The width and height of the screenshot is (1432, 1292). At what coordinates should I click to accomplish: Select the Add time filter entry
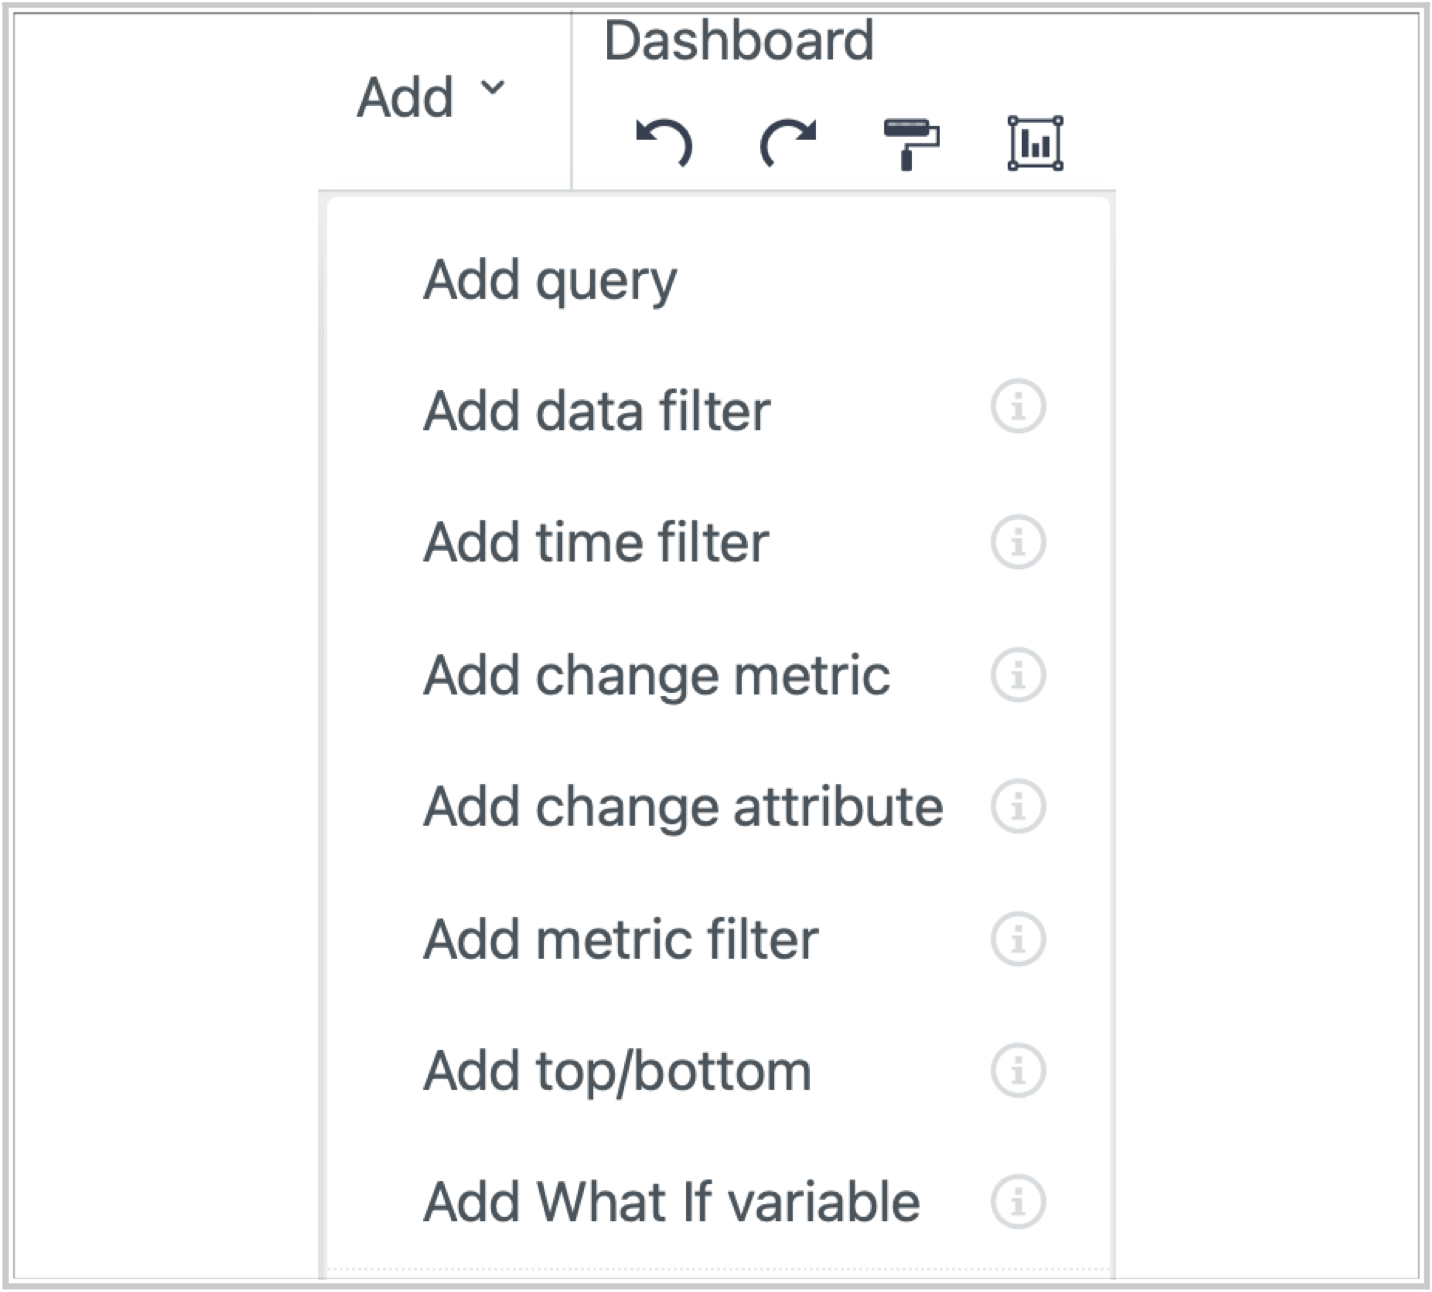(596, 543)
